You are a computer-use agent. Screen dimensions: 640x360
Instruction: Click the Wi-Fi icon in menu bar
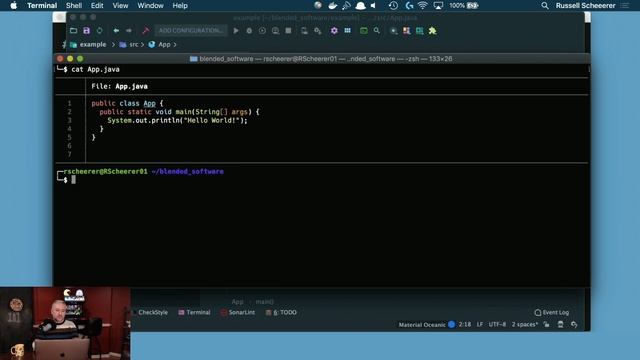[x=423, y=6]
